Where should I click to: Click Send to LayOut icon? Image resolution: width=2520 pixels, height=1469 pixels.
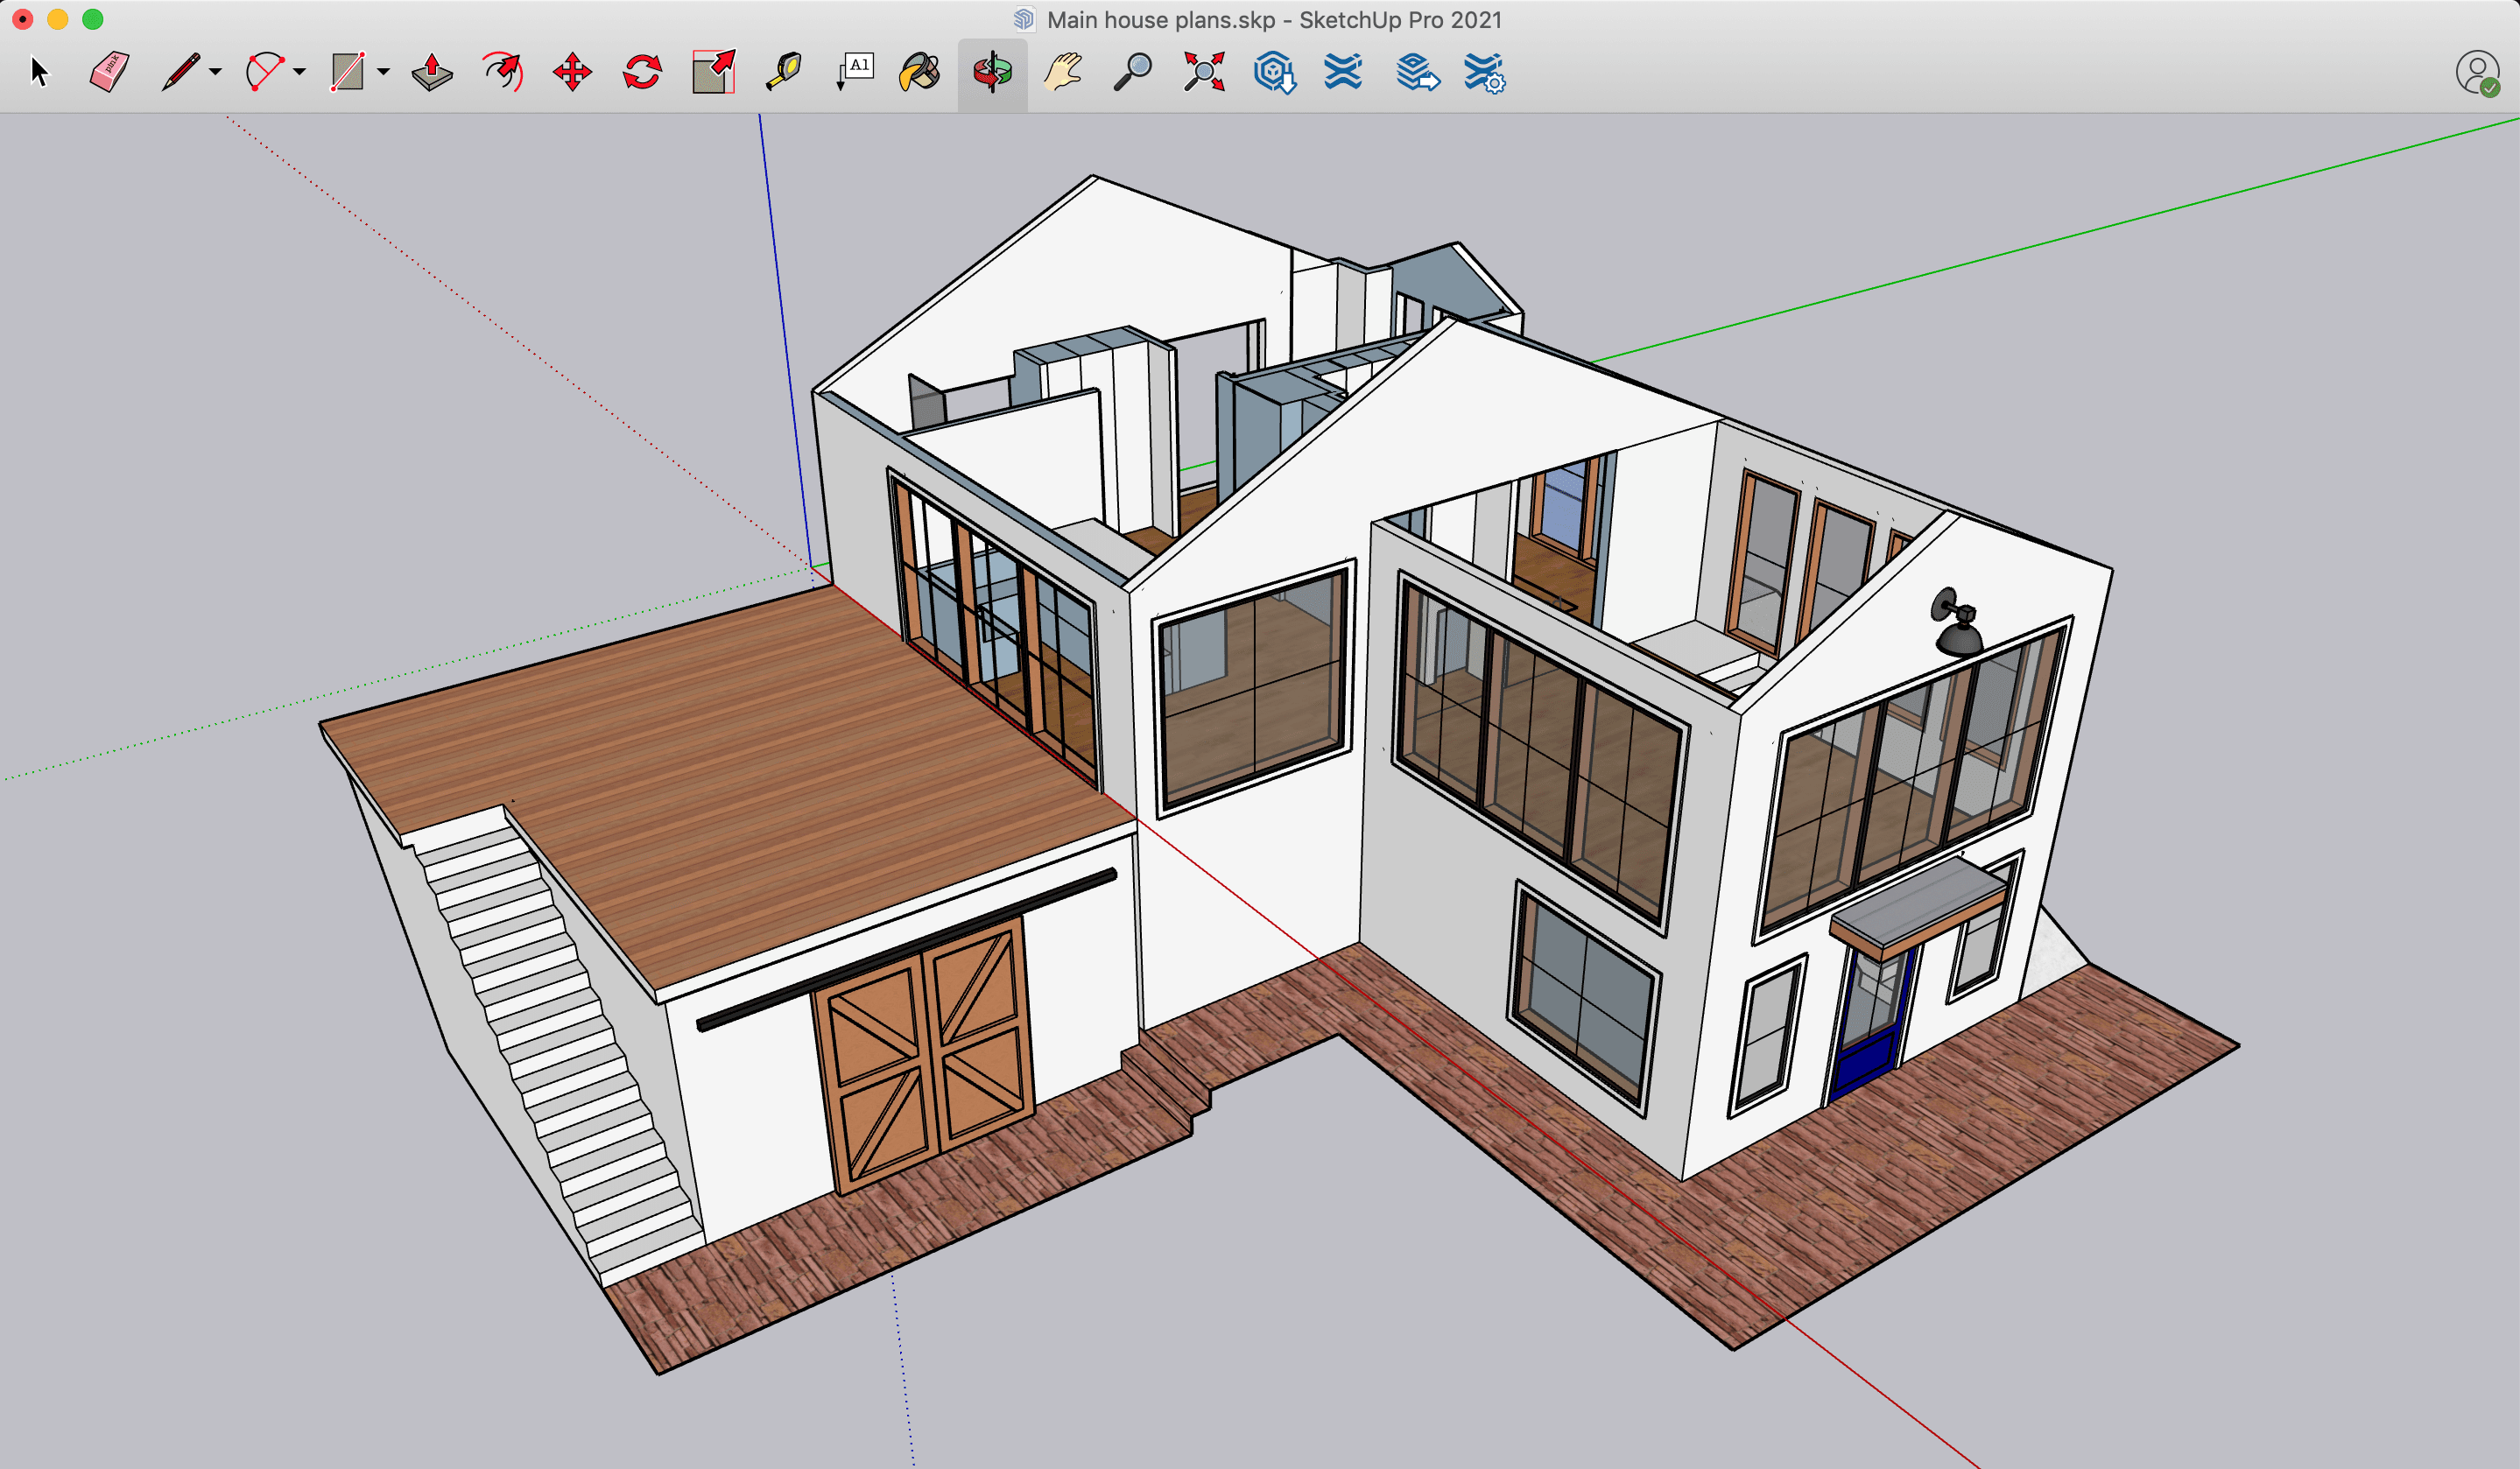1417,72
